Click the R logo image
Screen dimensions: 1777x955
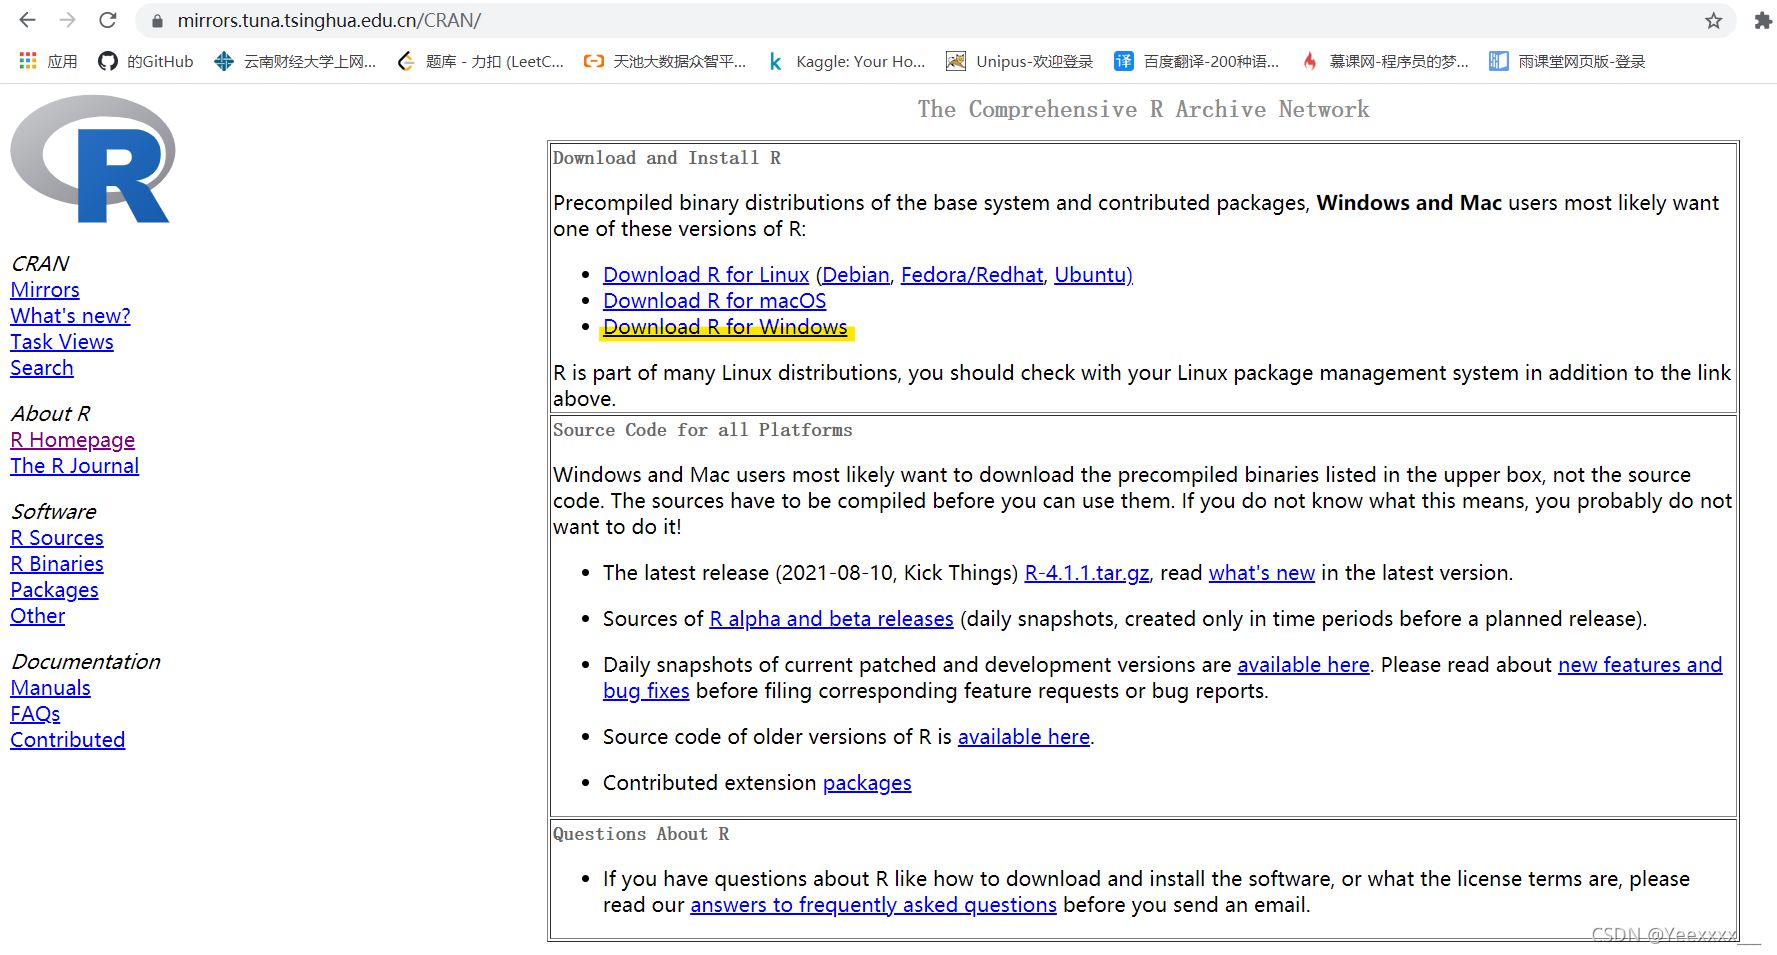(93, 159)
